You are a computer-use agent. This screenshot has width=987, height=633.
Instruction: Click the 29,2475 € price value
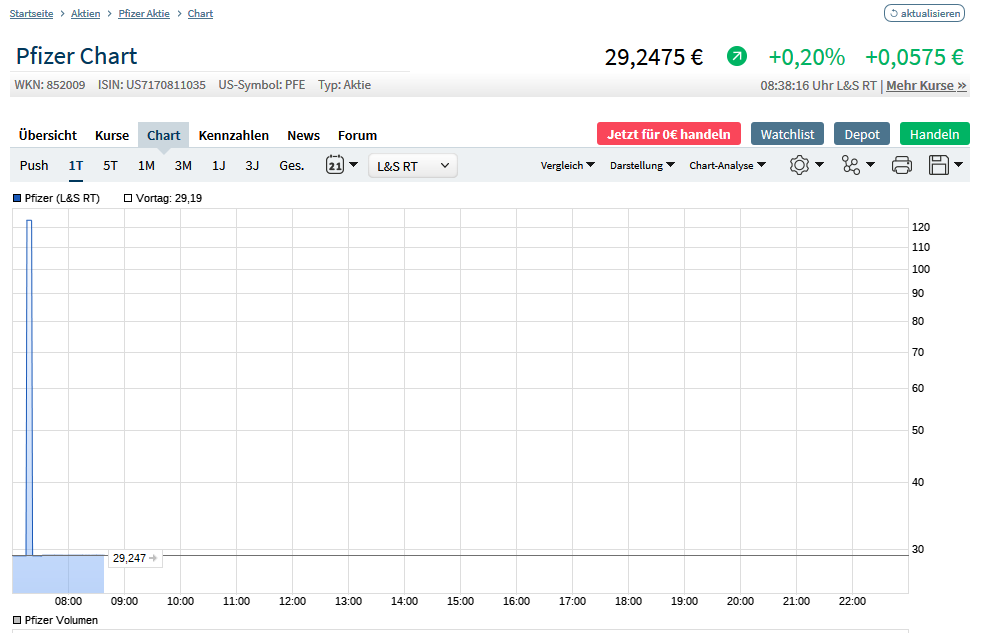tap(653, 57)
